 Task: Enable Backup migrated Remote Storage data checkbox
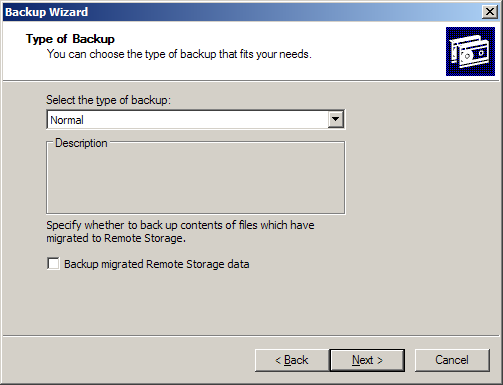(x=53, y=264)
